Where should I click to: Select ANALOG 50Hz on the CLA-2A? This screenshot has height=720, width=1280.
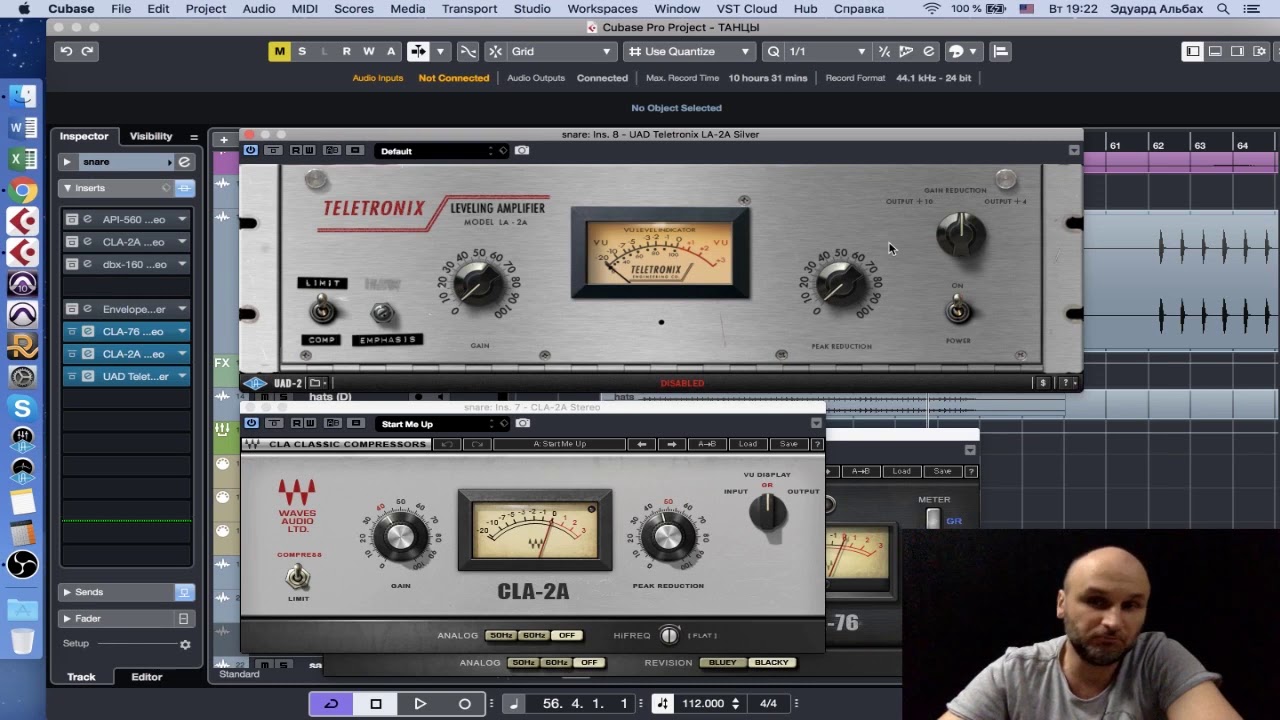click(501, 635)
